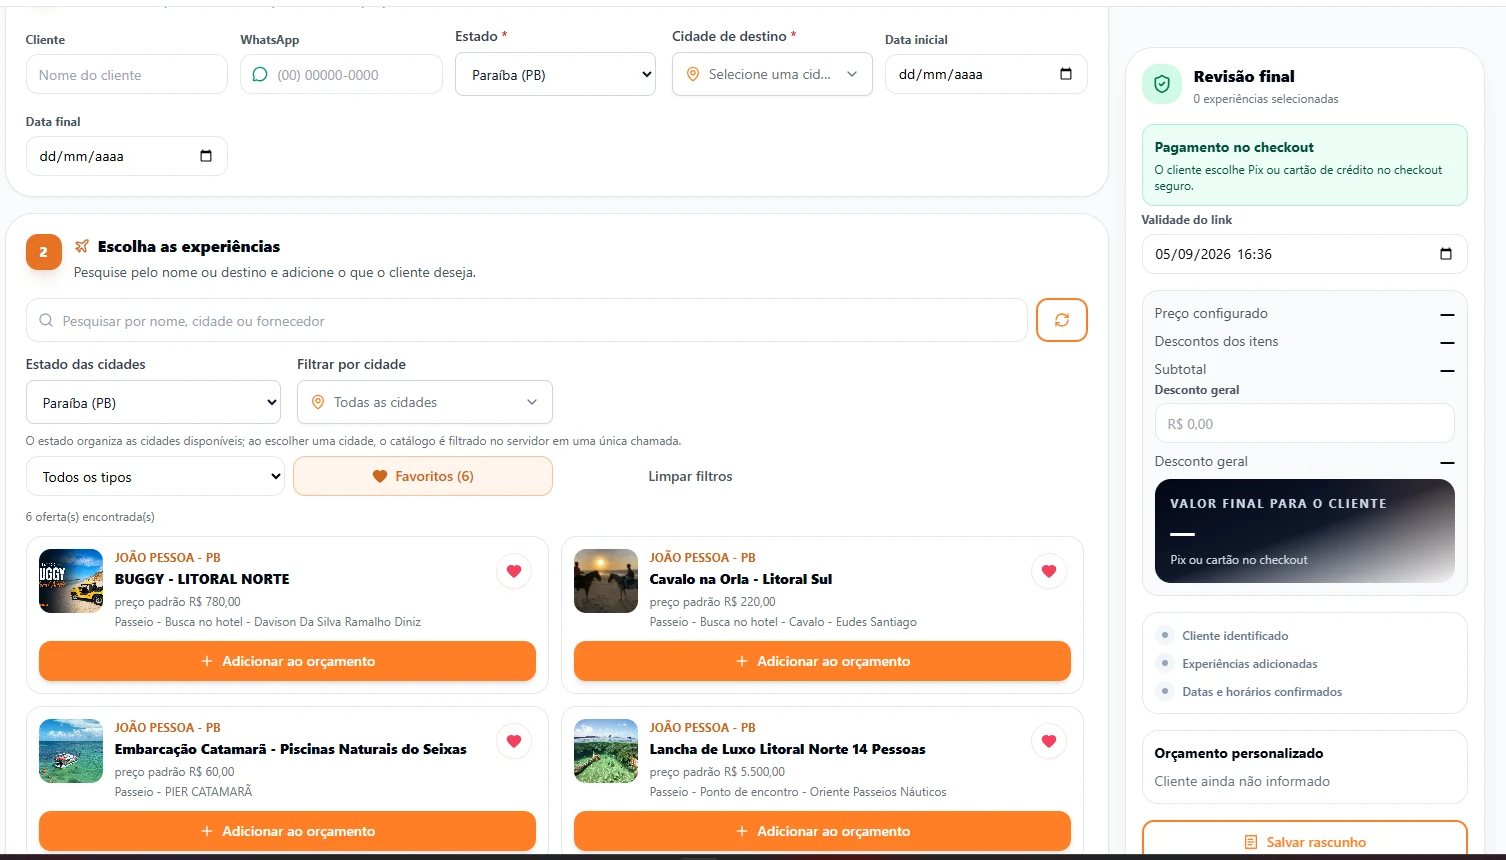
Task: Expand Filtrar por cidade dropdown
Action: coord(425,402)
